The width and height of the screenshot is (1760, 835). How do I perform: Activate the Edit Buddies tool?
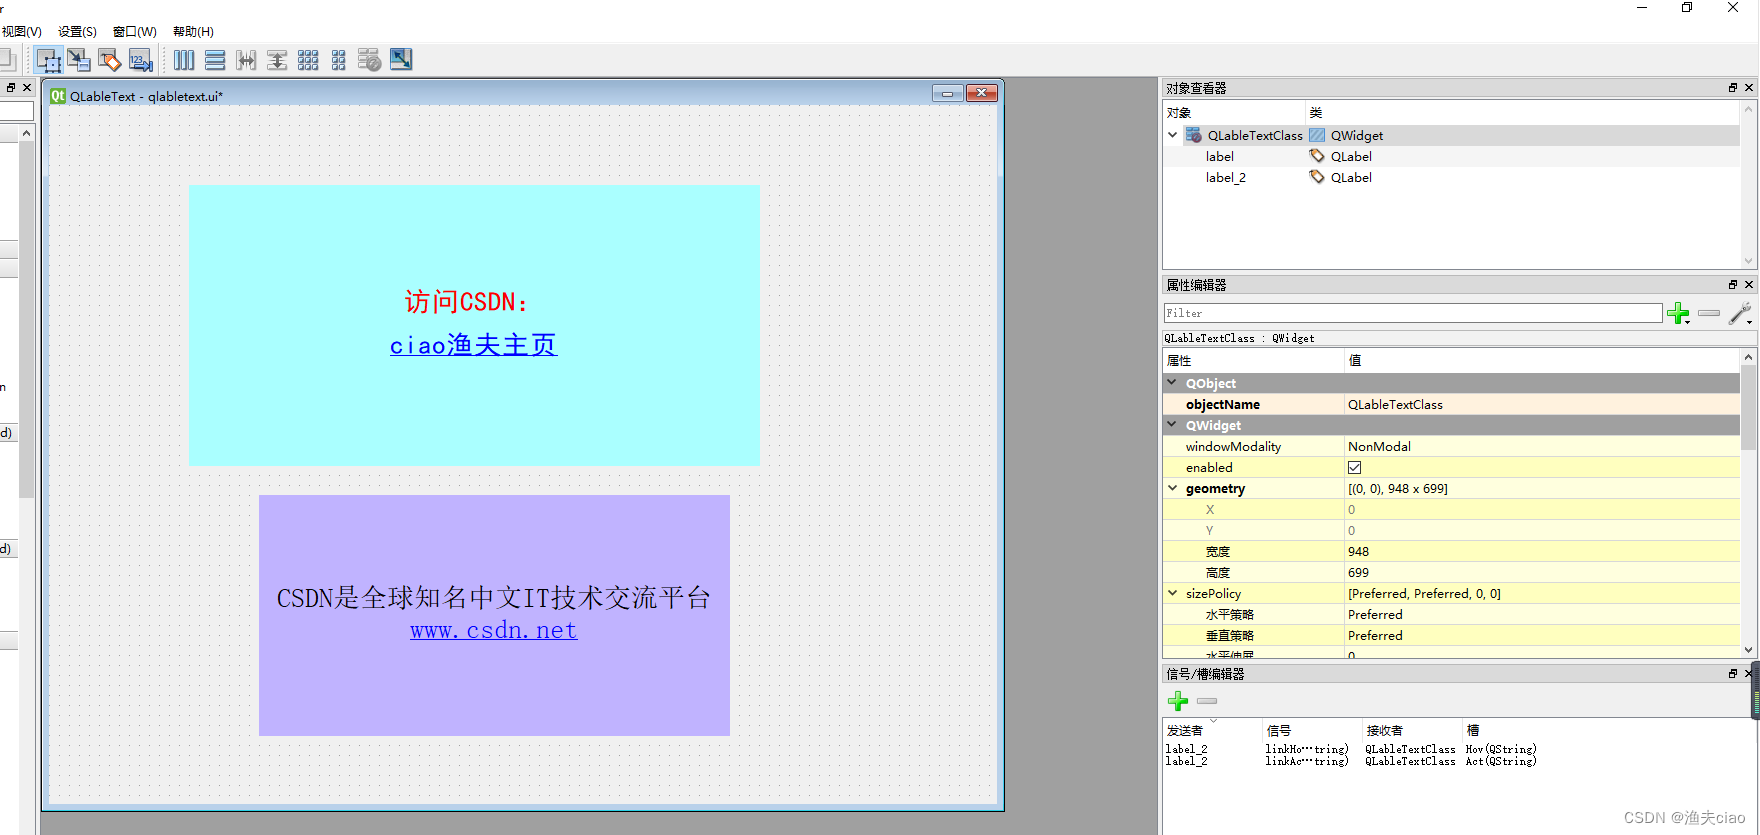[x=110, y=60]
